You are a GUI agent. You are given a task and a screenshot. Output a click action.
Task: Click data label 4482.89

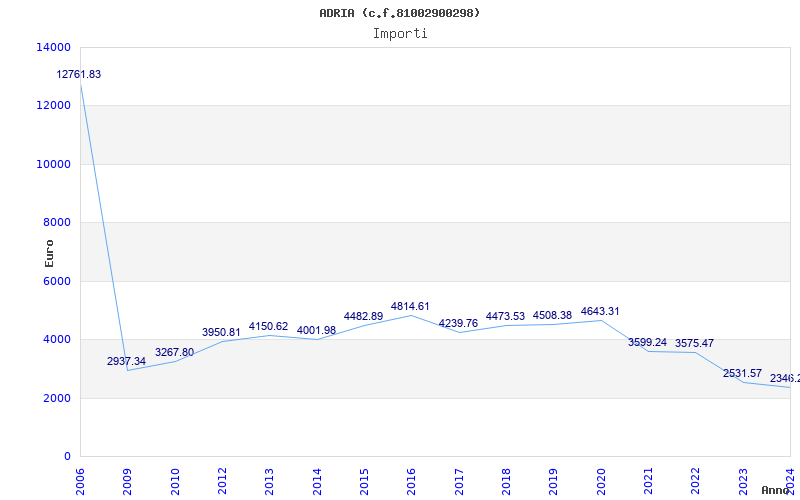(363, 316)
